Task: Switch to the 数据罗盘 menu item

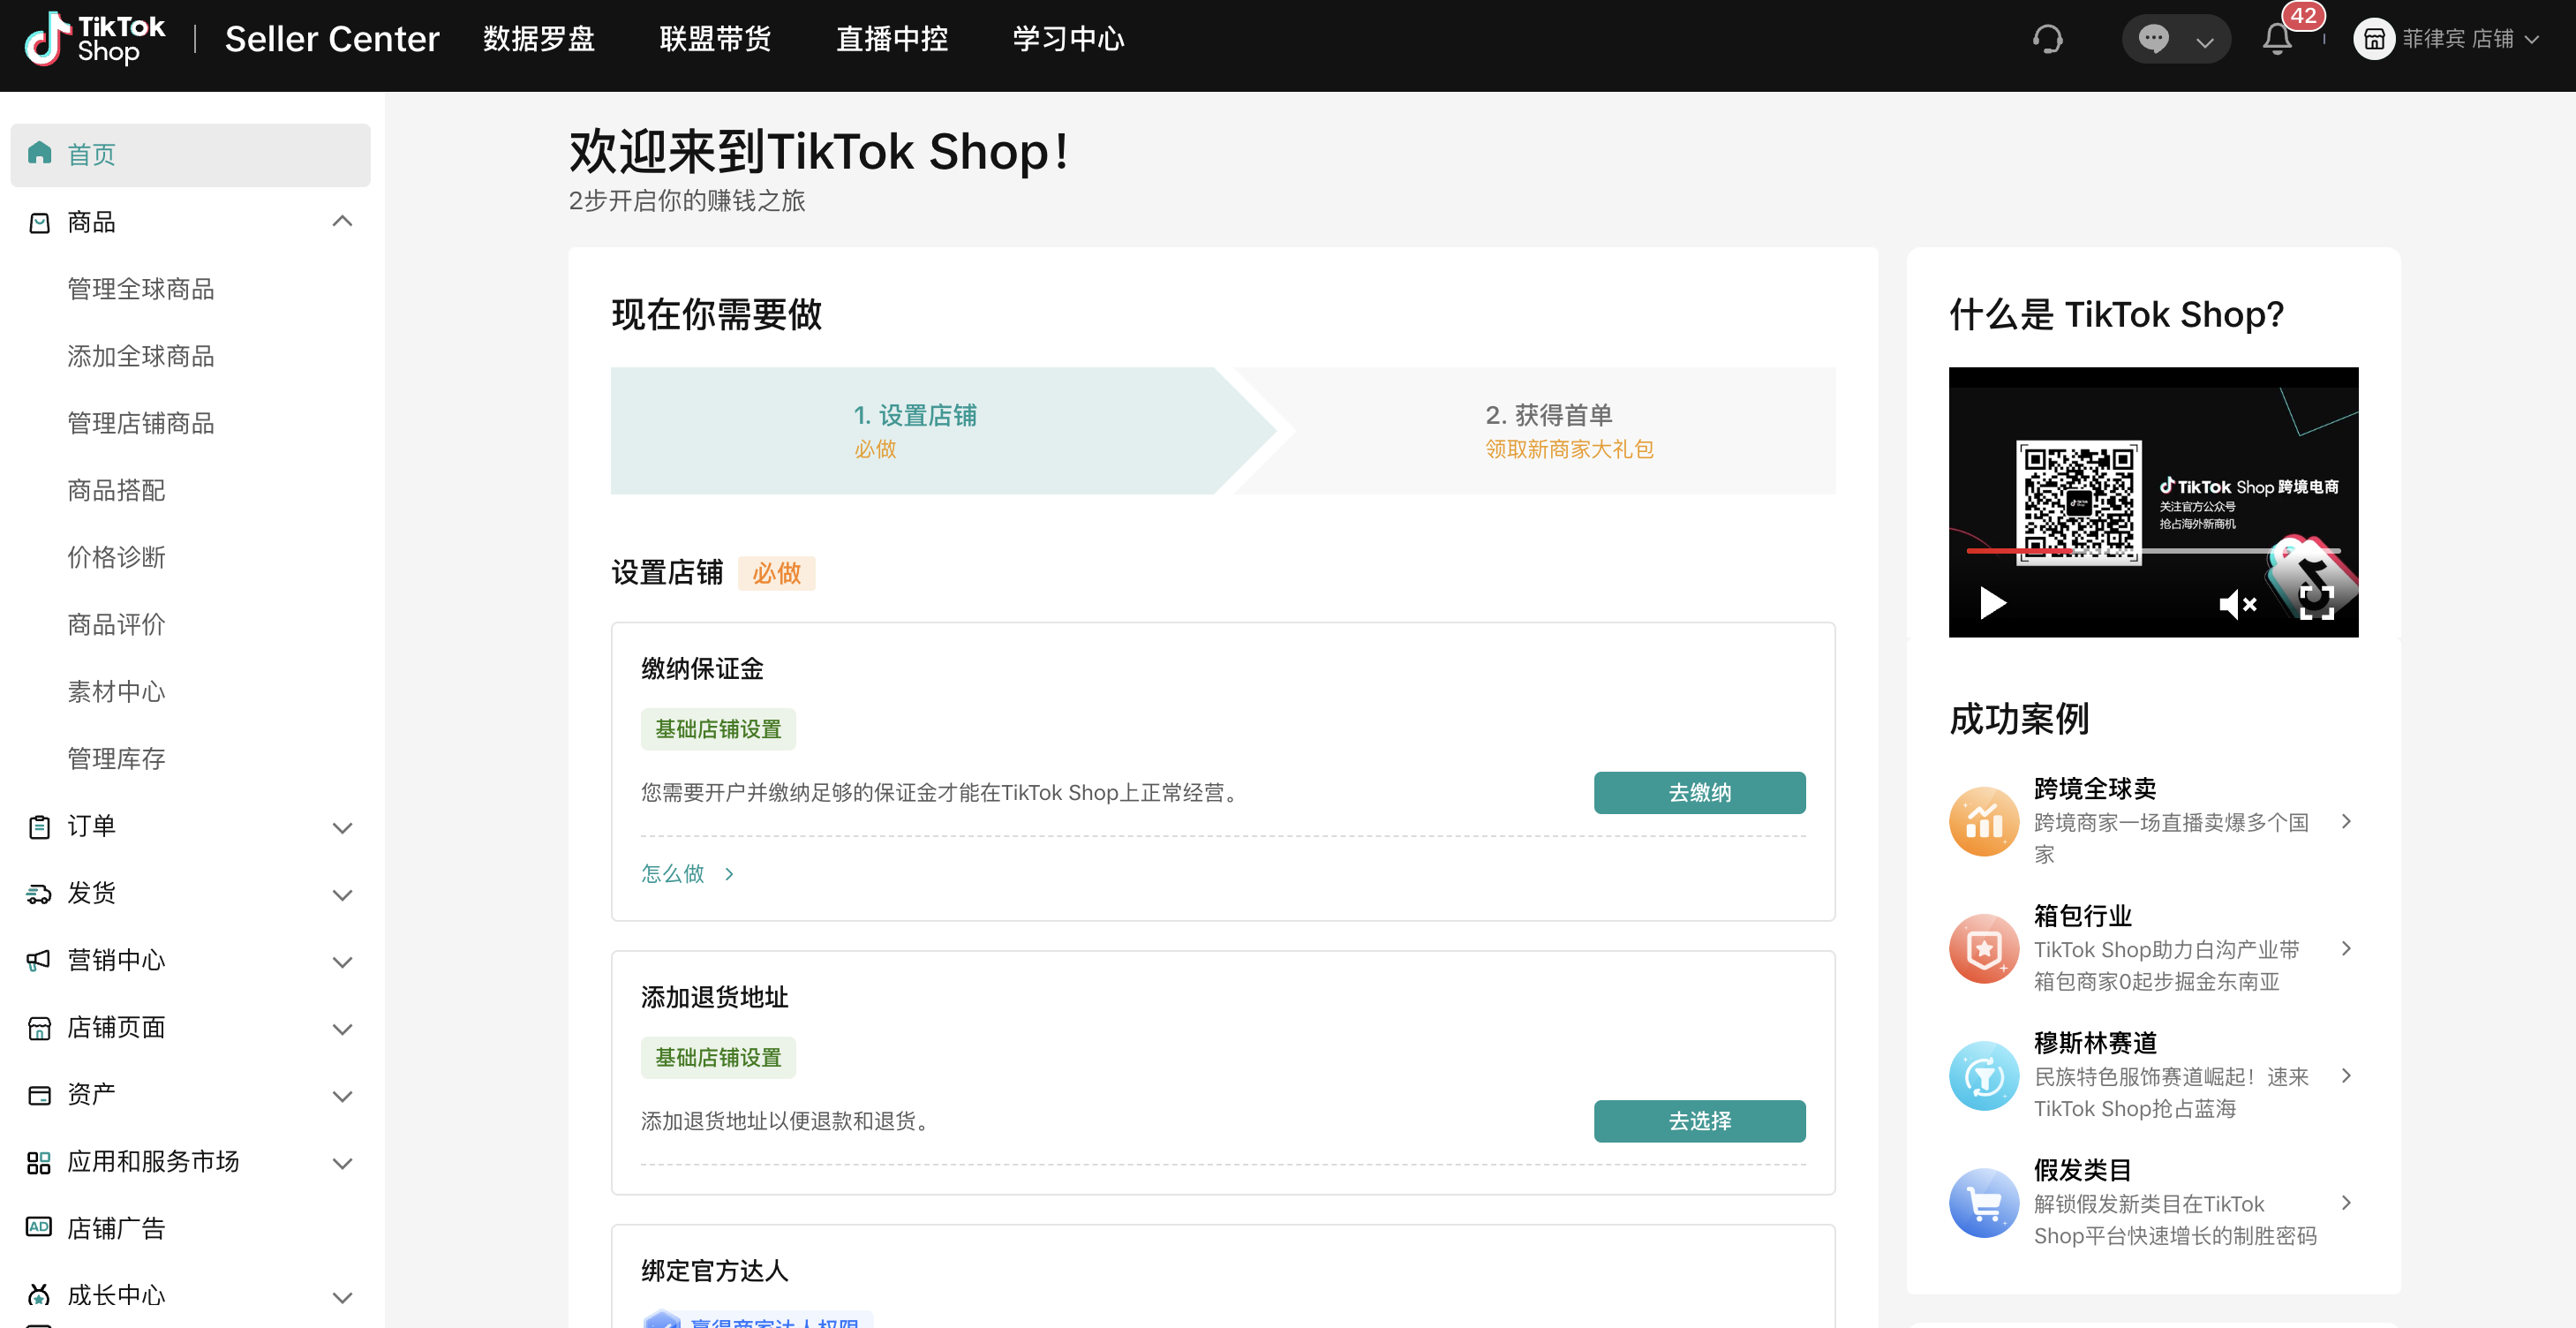Action: 538,38
